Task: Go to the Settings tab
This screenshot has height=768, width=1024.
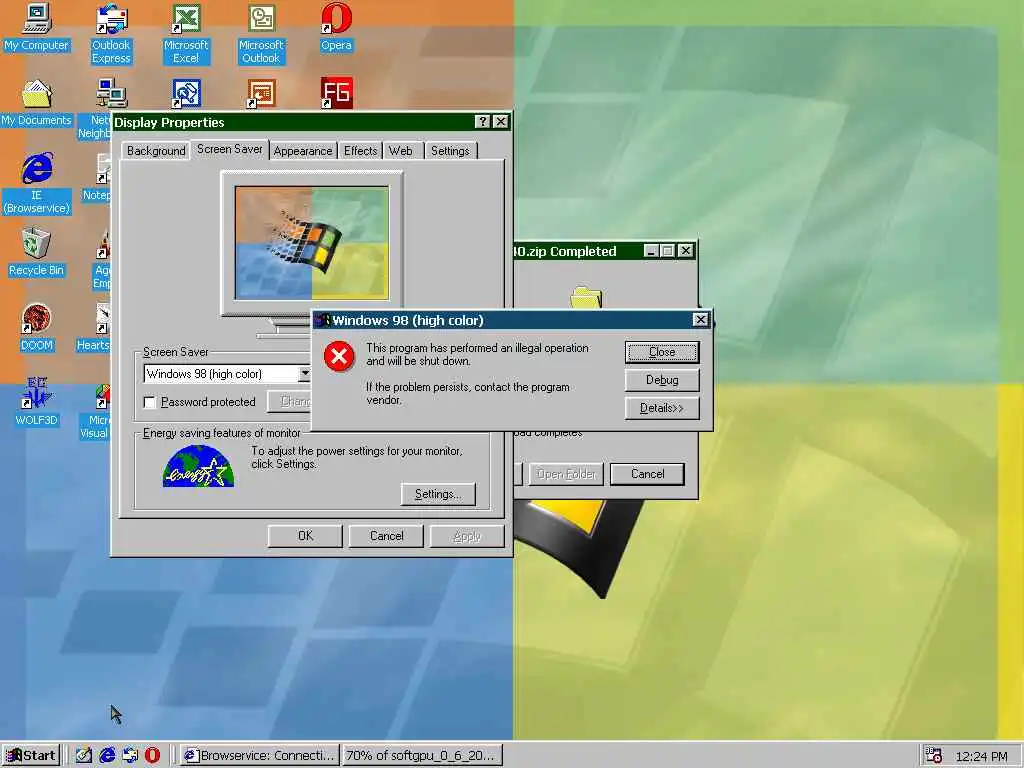Action: 450,151
